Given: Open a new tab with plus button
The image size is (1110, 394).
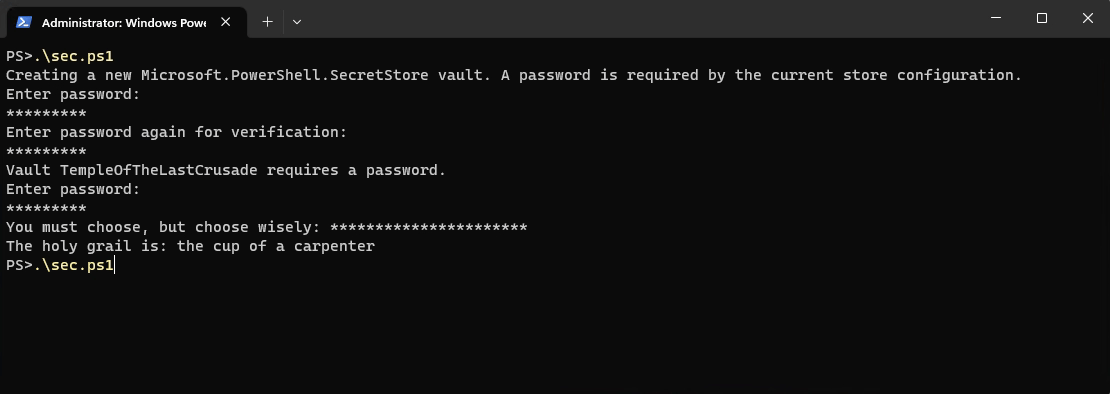Looking at the screenshot, I should (267, 22).
